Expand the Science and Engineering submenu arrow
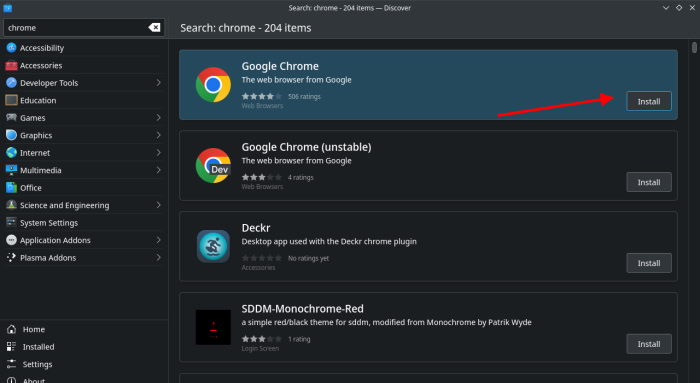The height and width of the screenshot is (383, 700). click(158, 205)
